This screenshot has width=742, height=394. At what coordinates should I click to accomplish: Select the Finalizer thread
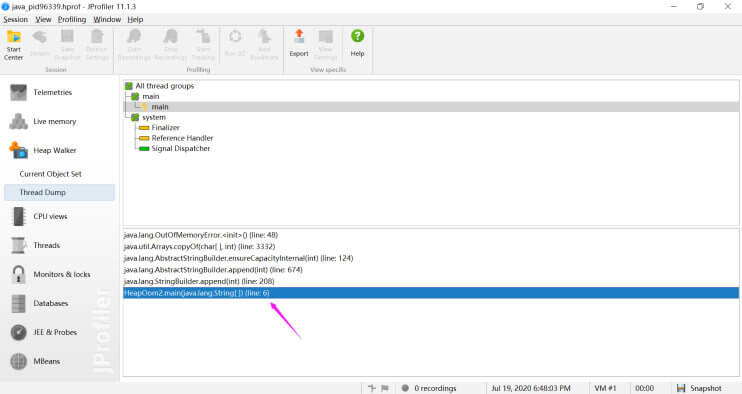[166, 128]
